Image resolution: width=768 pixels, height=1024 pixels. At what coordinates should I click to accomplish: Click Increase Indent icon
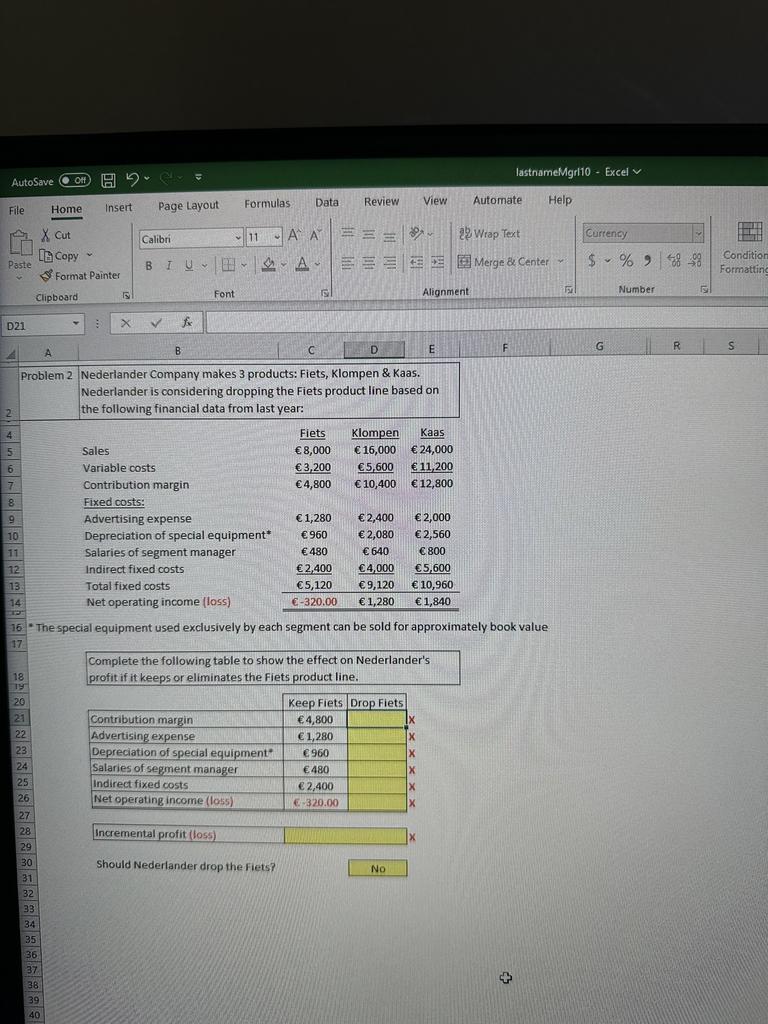coord(438,262)
